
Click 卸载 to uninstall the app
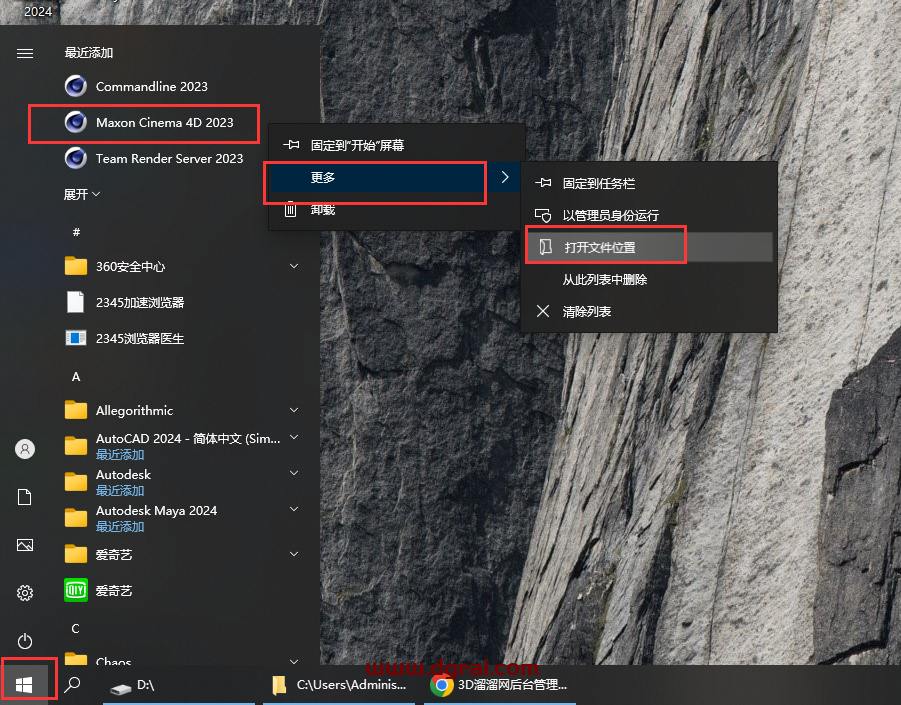pyautogui.click(x=322, y=210)
